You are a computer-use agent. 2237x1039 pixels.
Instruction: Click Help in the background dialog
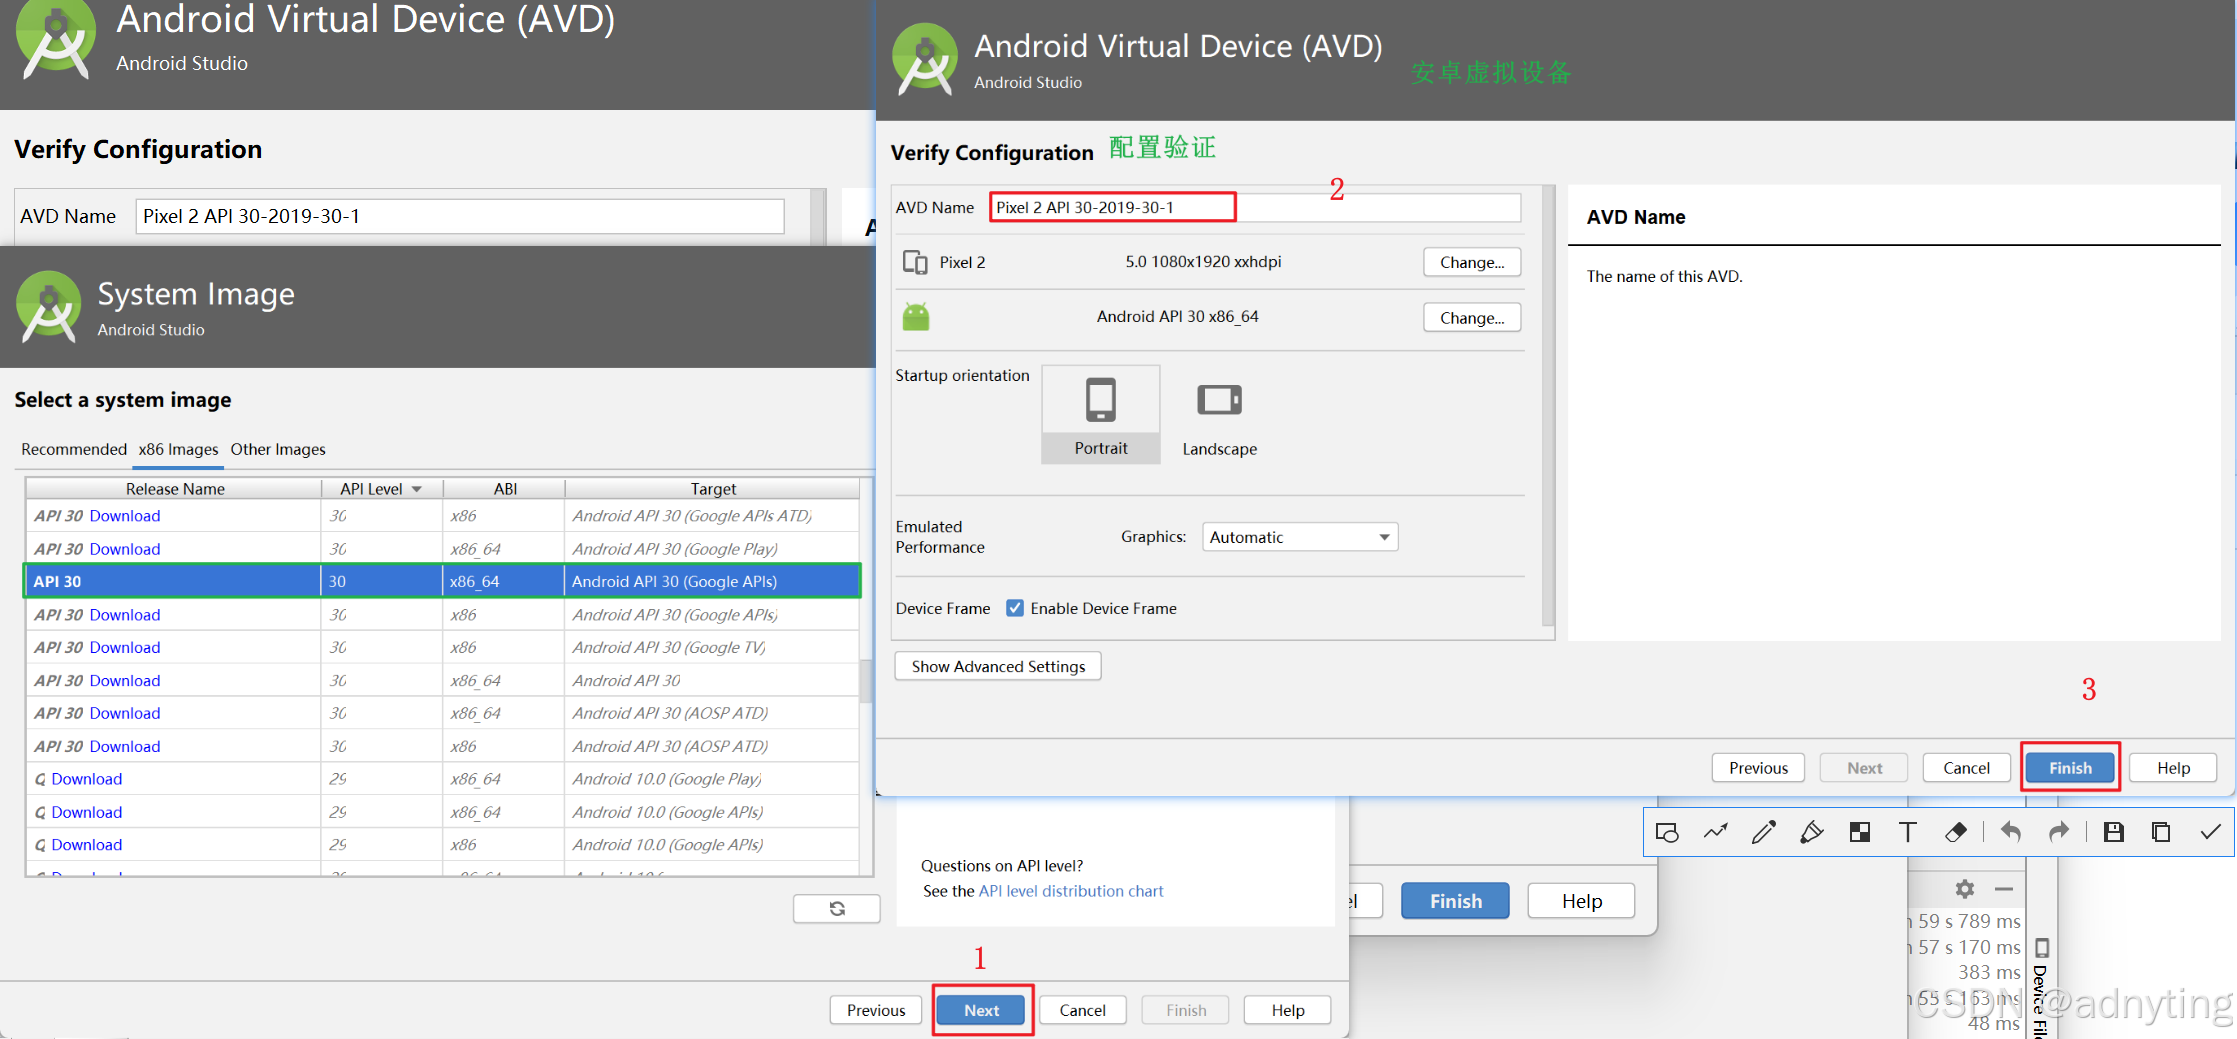click(x=1582, y=901)
